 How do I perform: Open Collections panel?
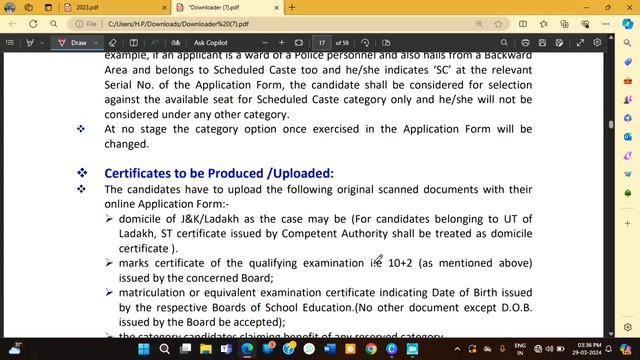click(x=564, y=24)
